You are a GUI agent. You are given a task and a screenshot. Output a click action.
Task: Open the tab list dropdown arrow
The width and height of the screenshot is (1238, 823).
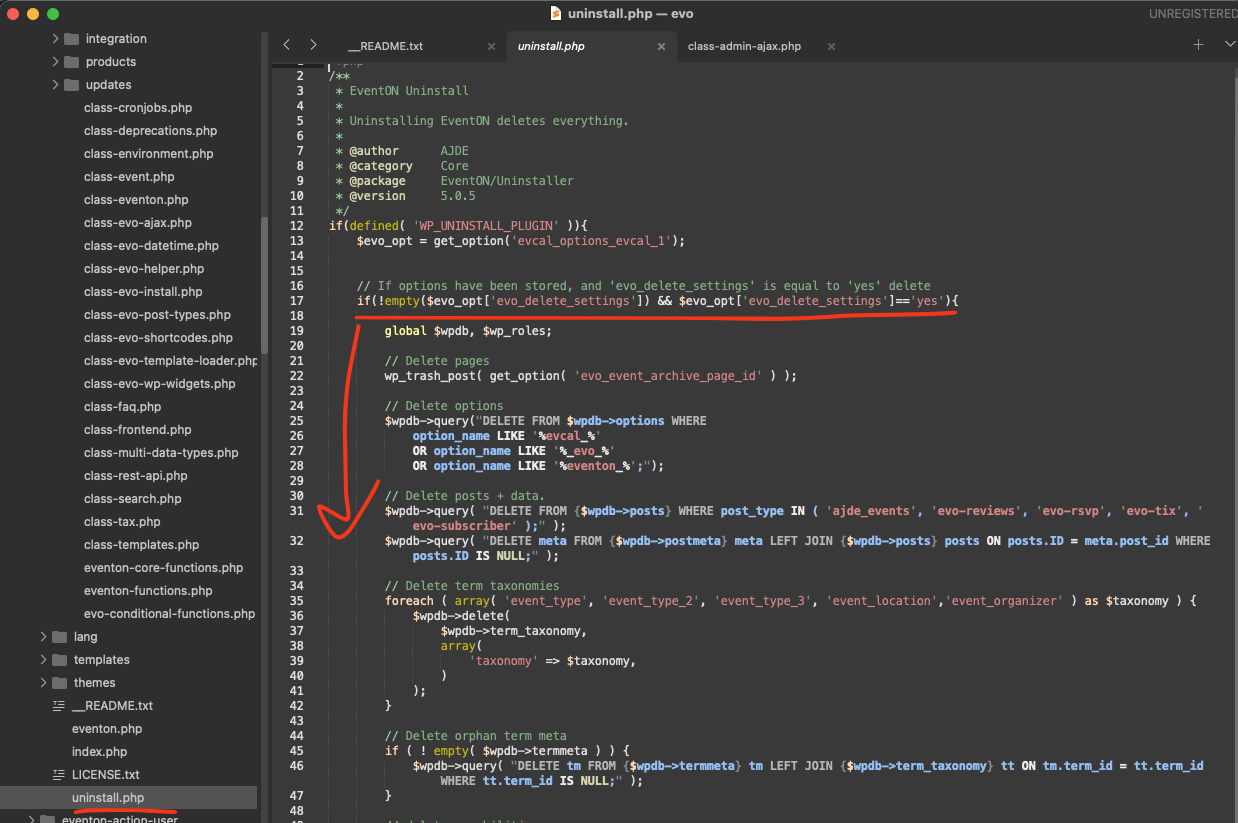(x=1229, y=45)
